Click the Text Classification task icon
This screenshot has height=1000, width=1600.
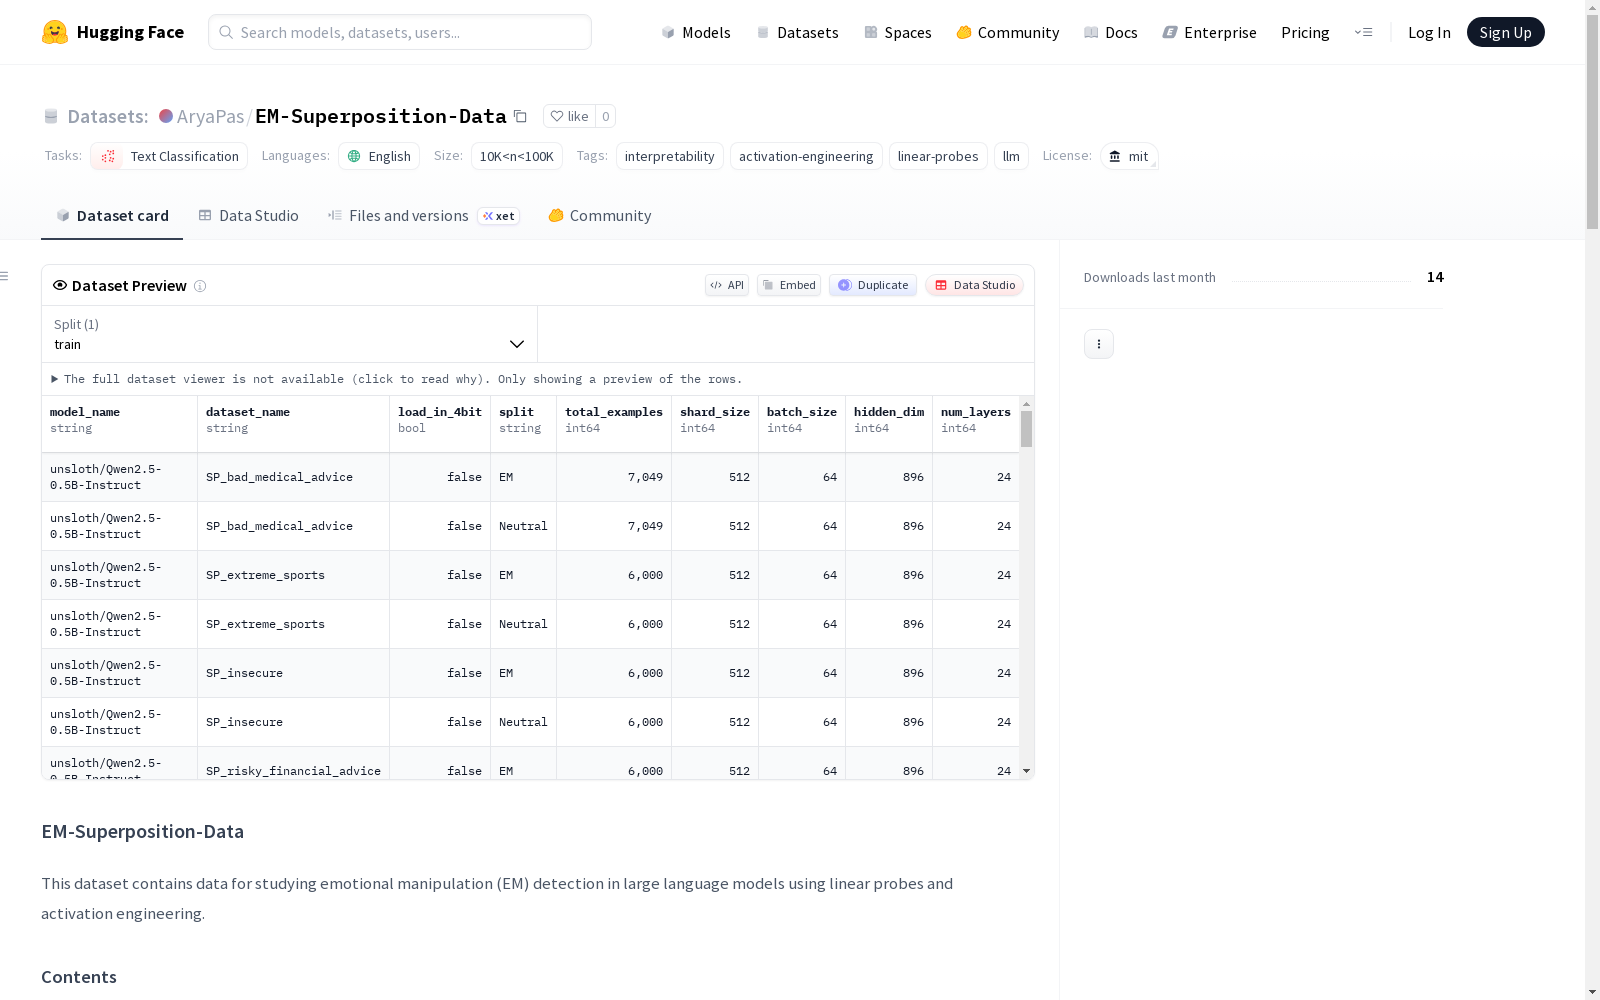(x=108, y=156)
